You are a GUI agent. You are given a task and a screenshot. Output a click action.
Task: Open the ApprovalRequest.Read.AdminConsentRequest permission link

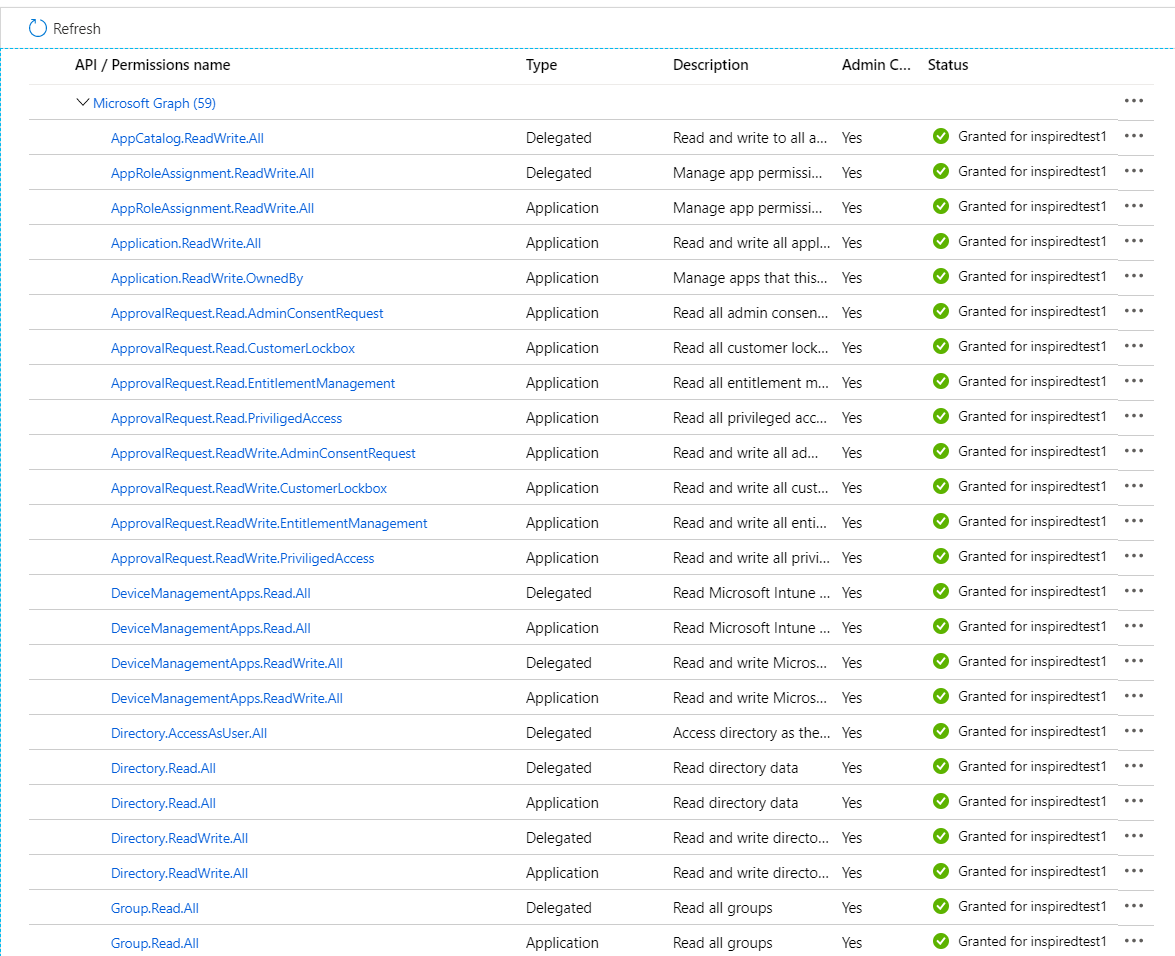click(247, 313)
